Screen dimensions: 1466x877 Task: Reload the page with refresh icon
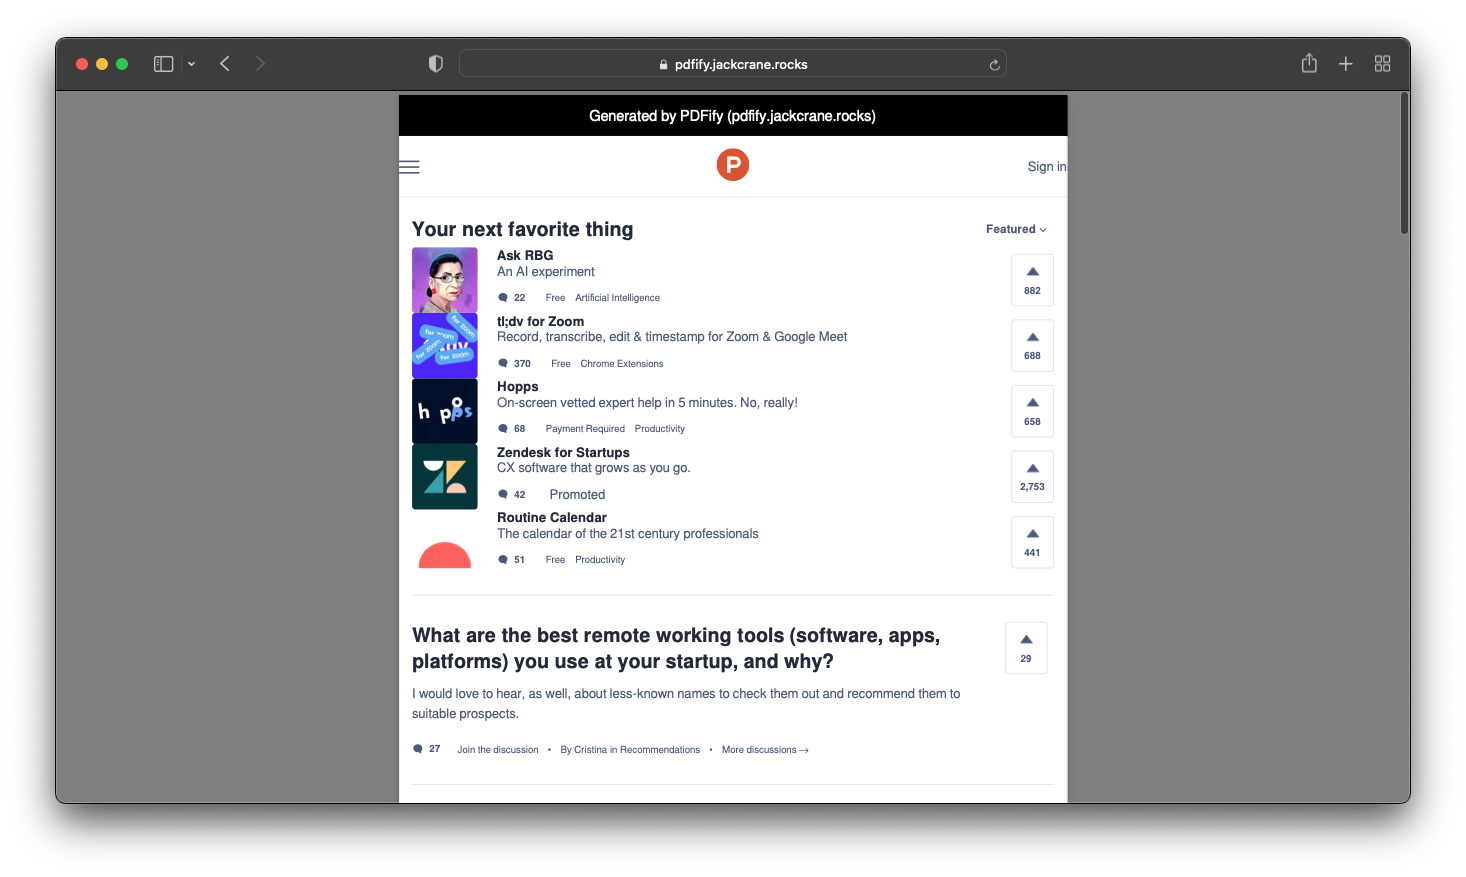click(x=994, y=65)
